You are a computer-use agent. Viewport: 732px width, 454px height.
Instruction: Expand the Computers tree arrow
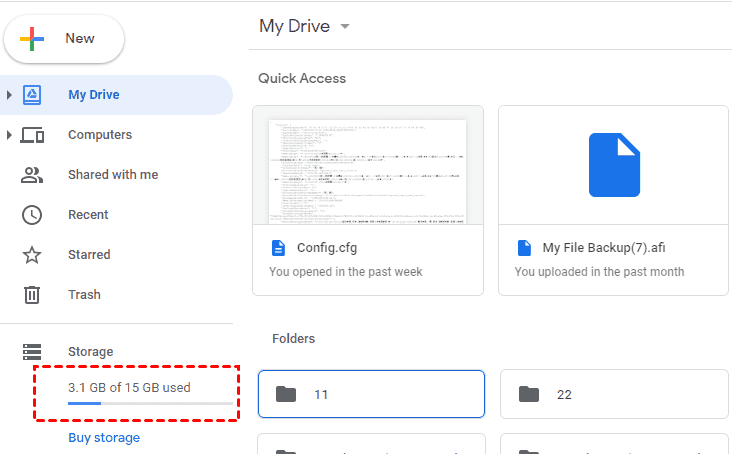(10, 135)
